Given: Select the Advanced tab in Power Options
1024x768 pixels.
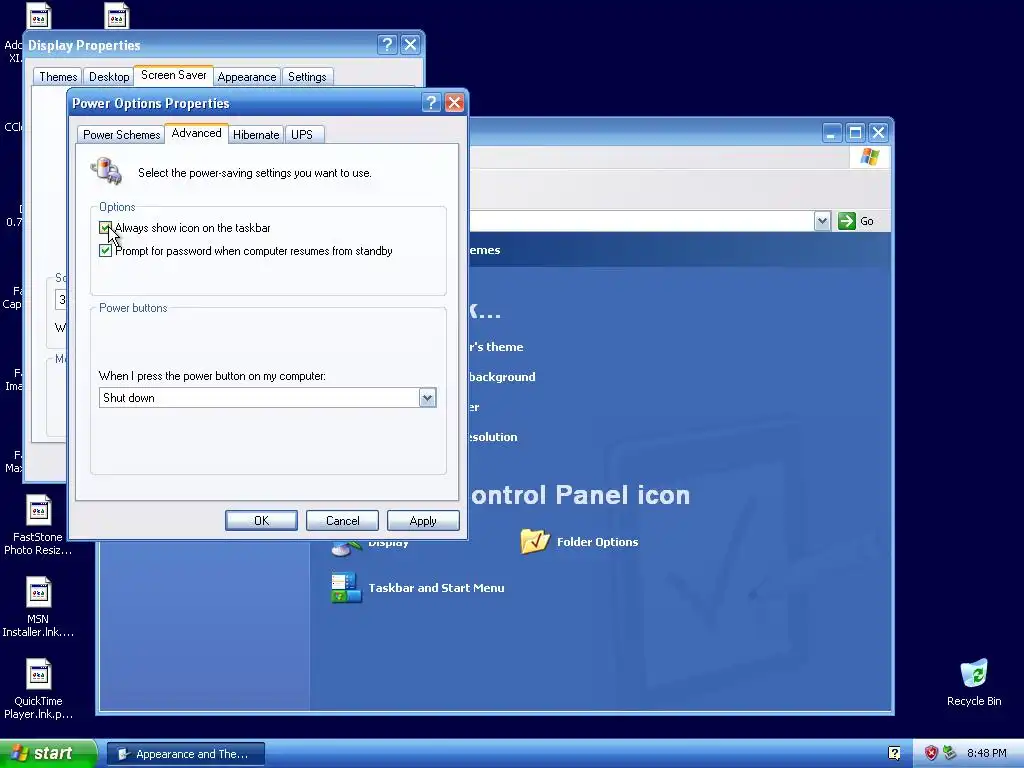Looking at the screenshot, I should [x=196, y=133].
